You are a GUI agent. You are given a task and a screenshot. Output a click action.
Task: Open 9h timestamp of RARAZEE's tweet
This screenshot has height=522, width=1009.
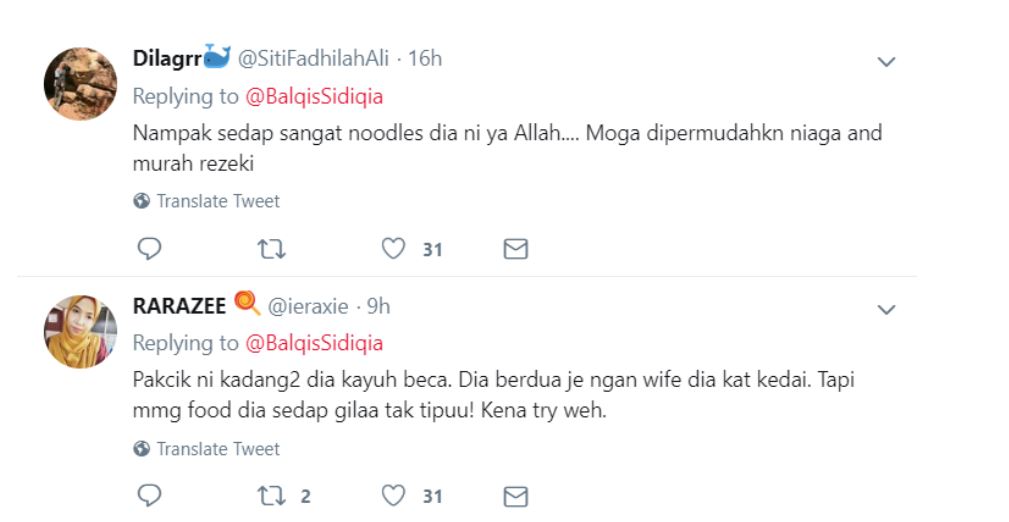click(378, 306)
